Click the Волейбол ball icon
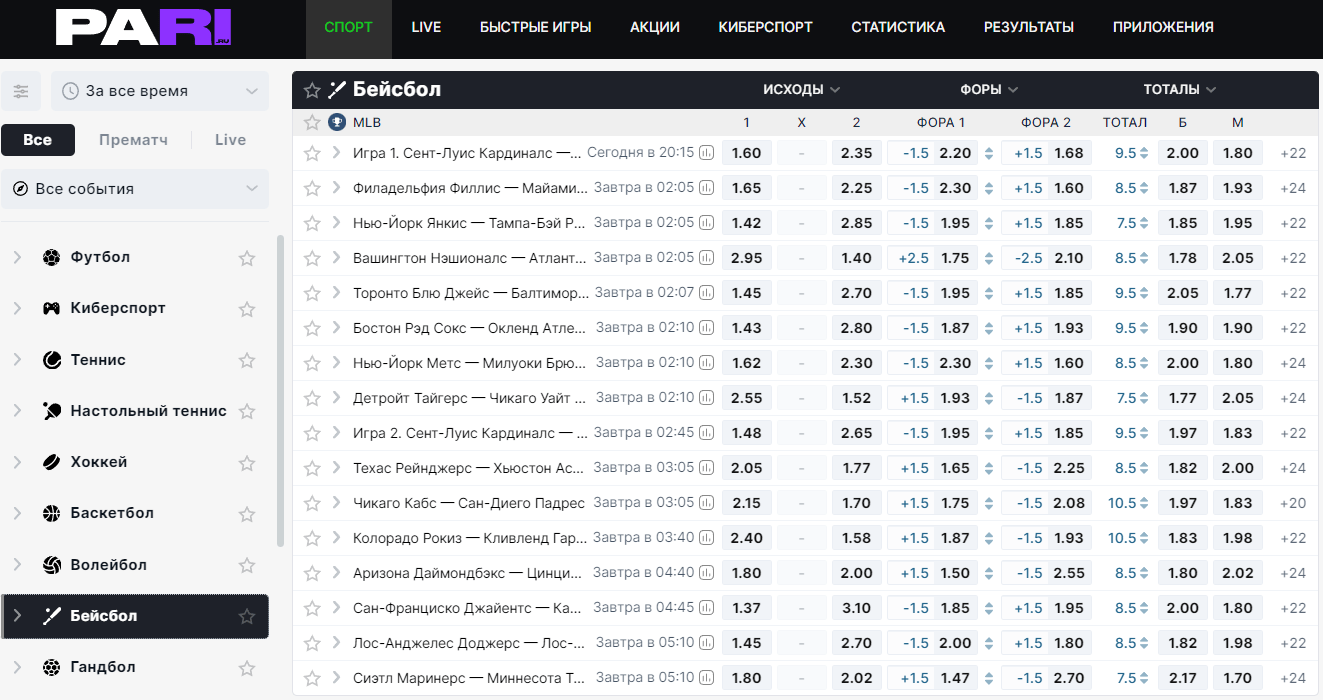Screen dimensions: 1323x700 [x=51, y=565]
